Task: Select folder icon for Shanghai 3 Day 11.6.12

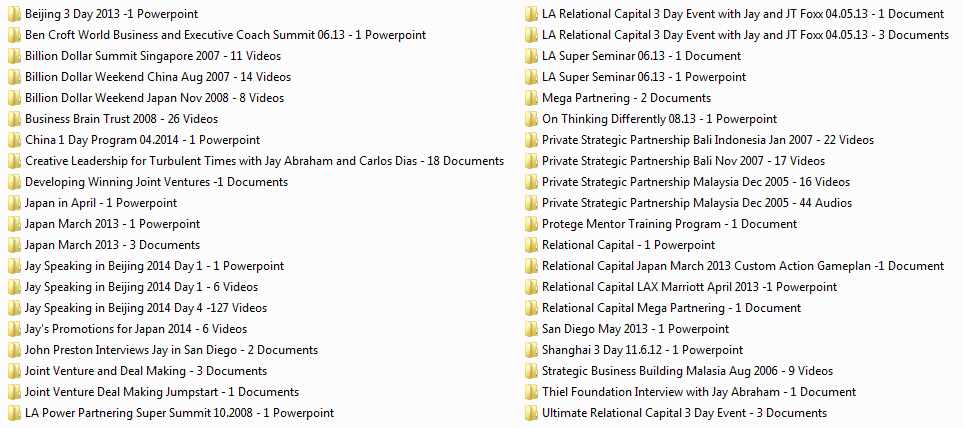Action: click(531, 350)
